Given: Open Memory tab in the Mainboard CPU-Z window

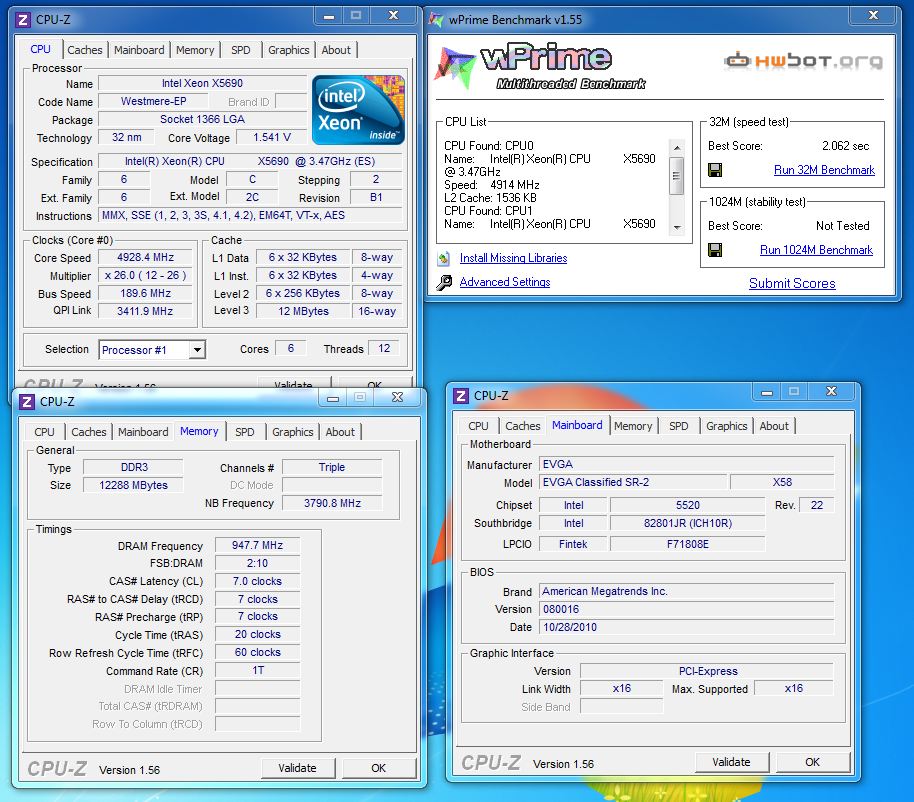Looking at the screenshot, I should pyautogui.click(x=633, y=426).
